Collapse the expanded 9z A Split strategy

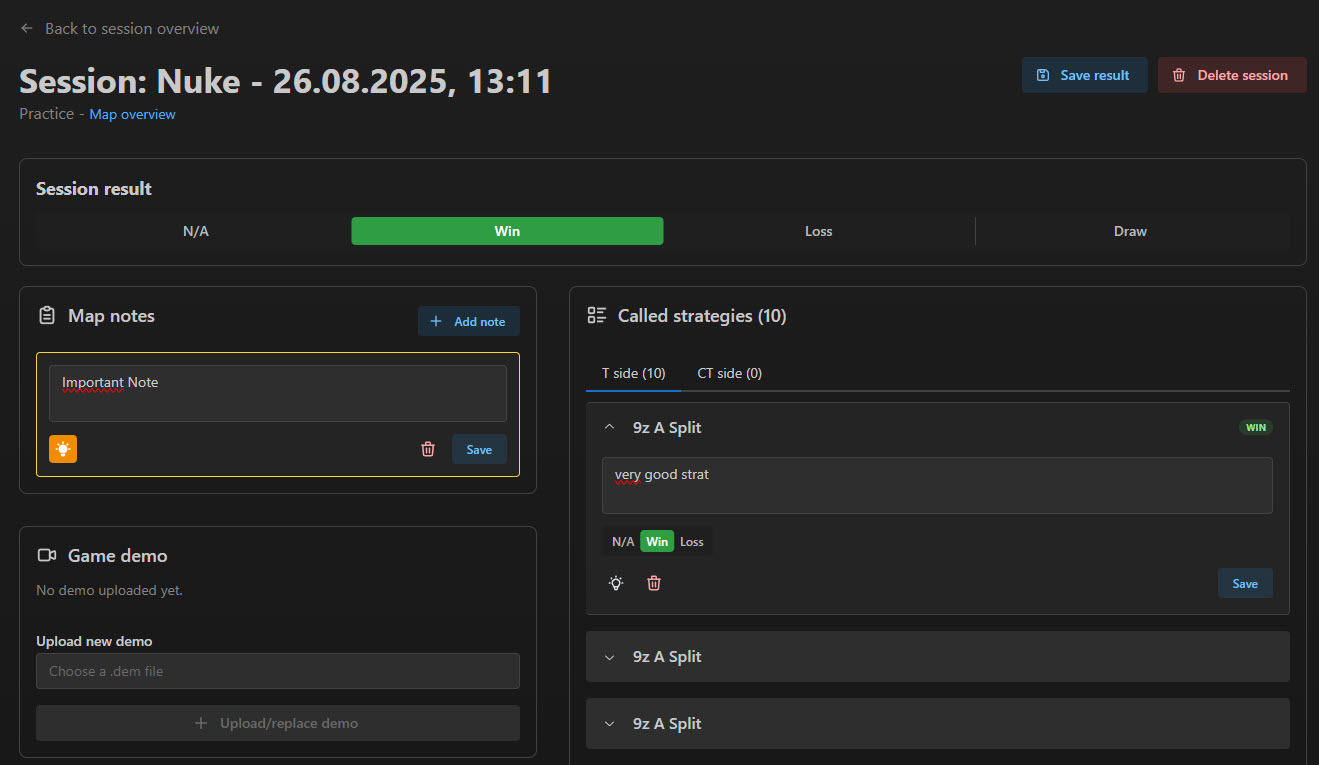(610, 428)
